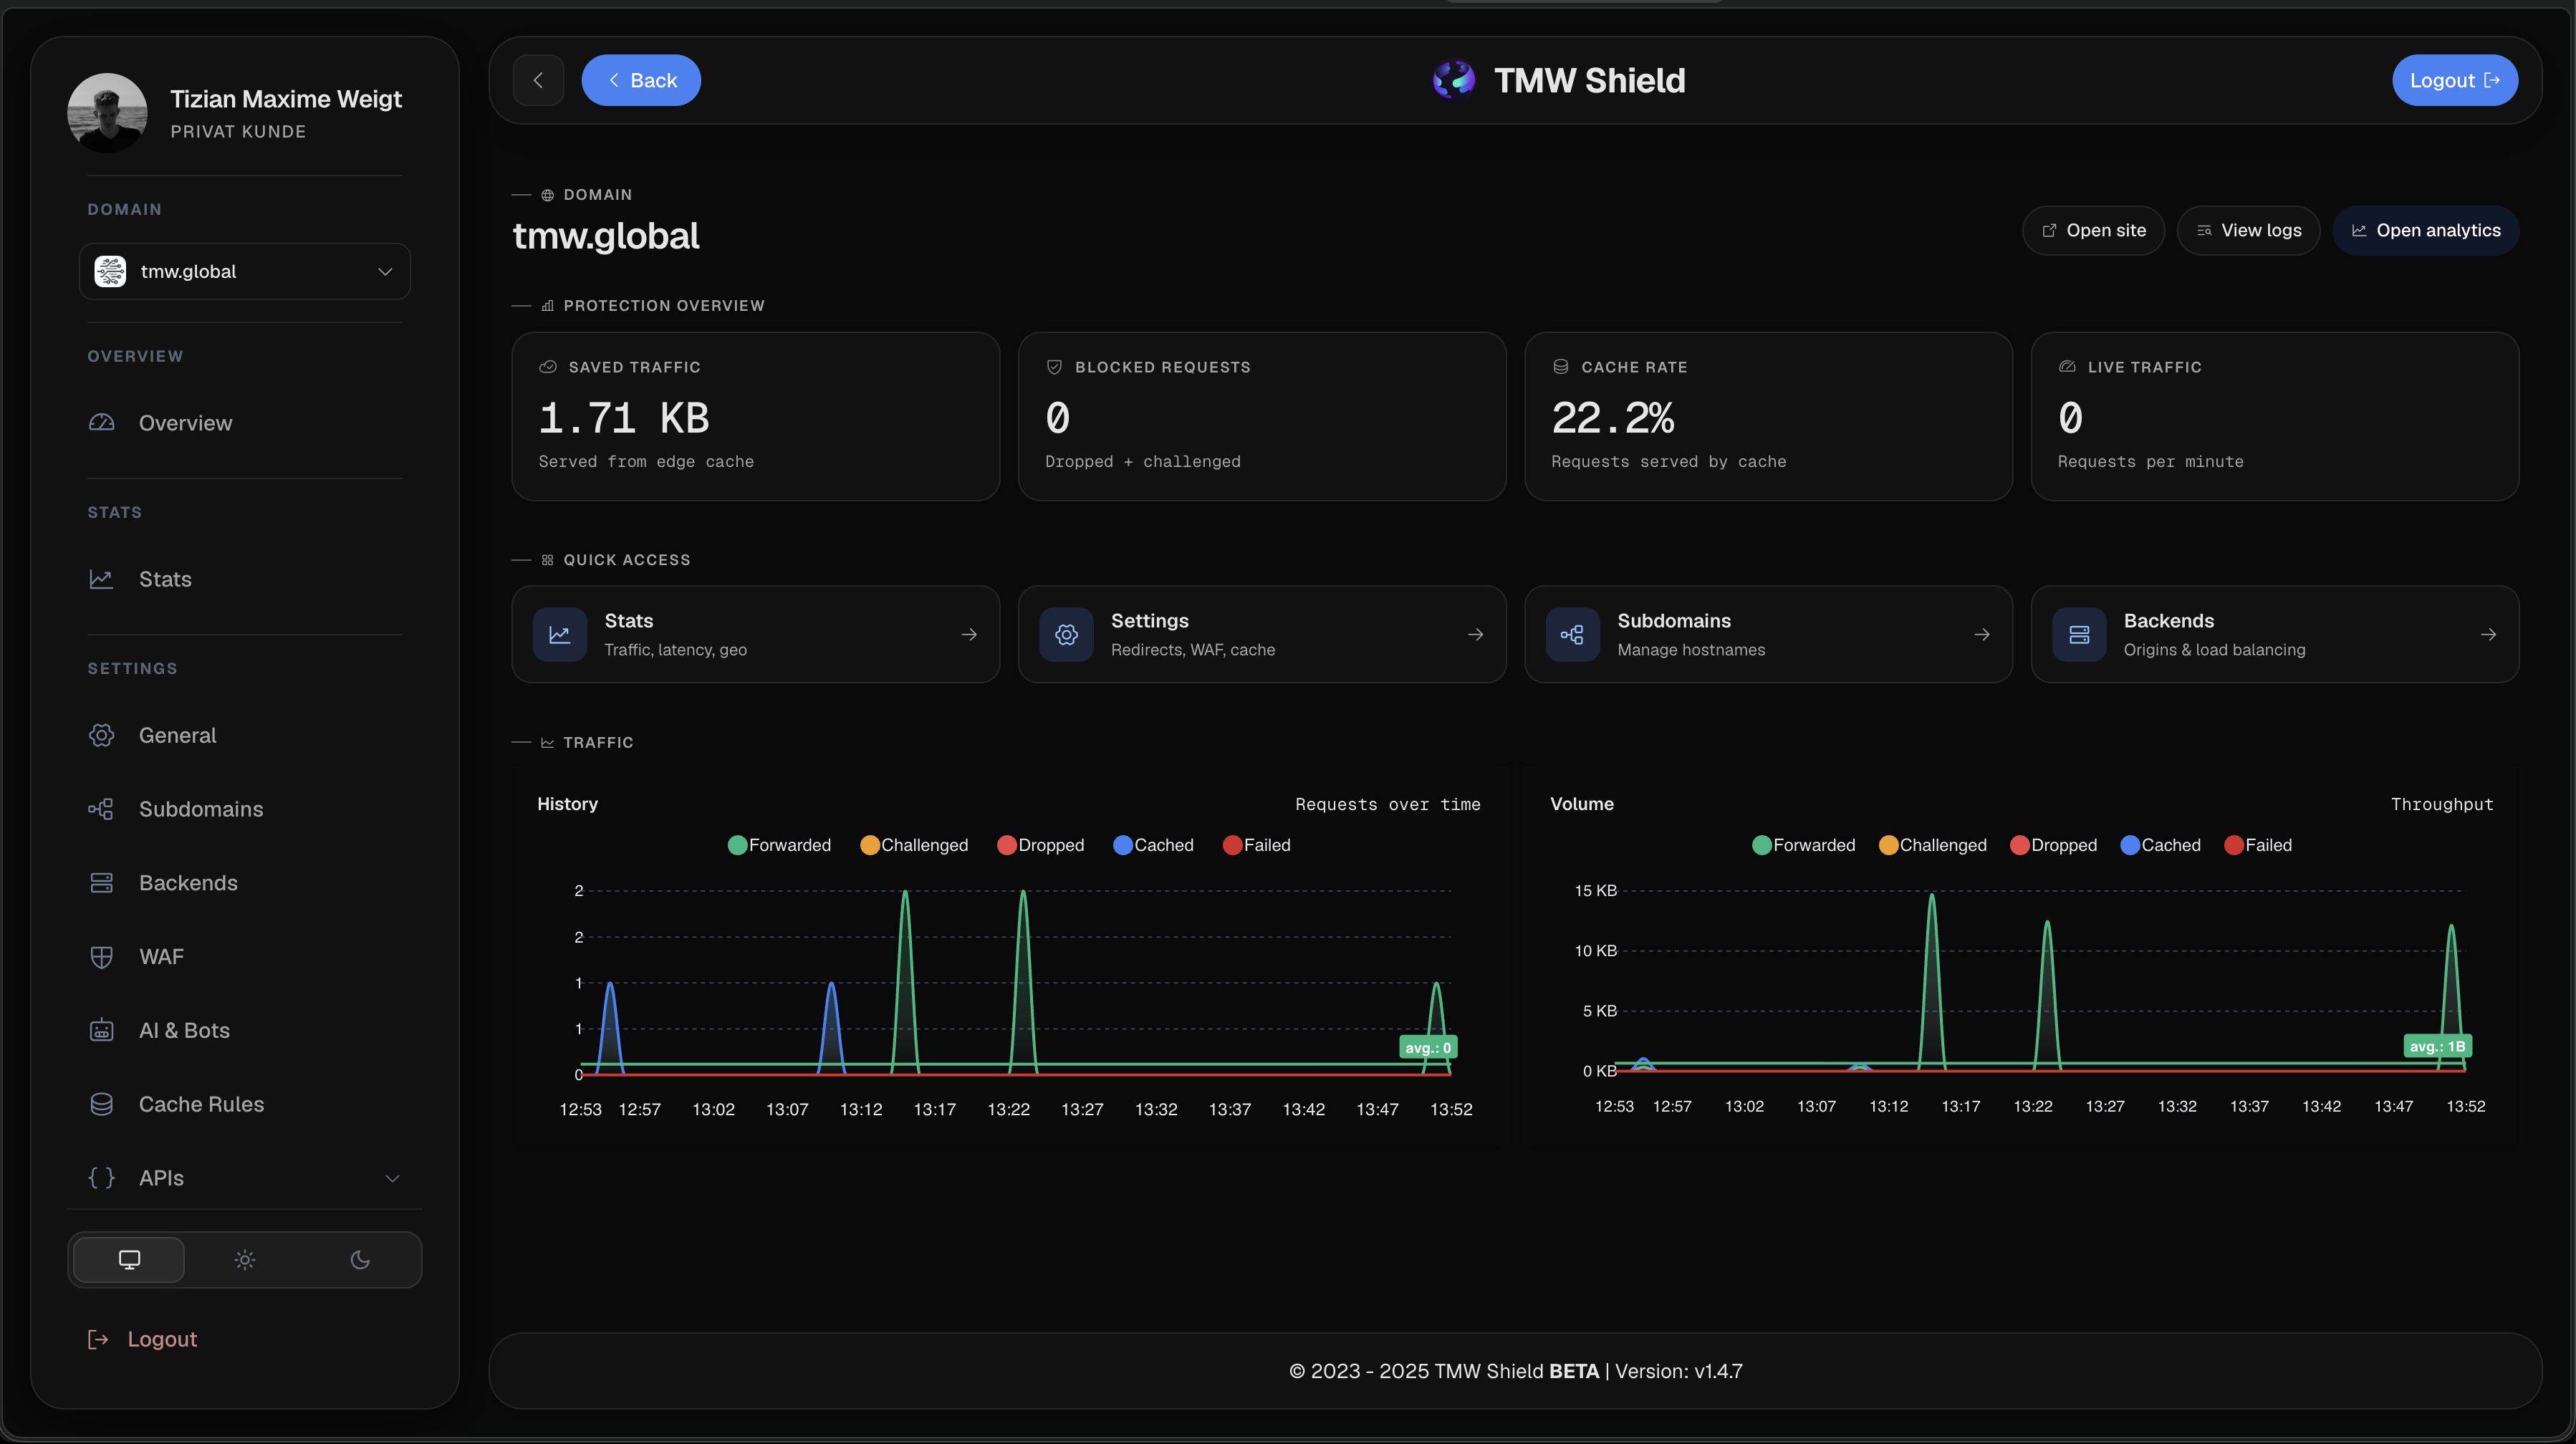Click the top-right Logout button
Image resolution: width=2576 pixels, height=1444 pixels.
[2455, 80]
